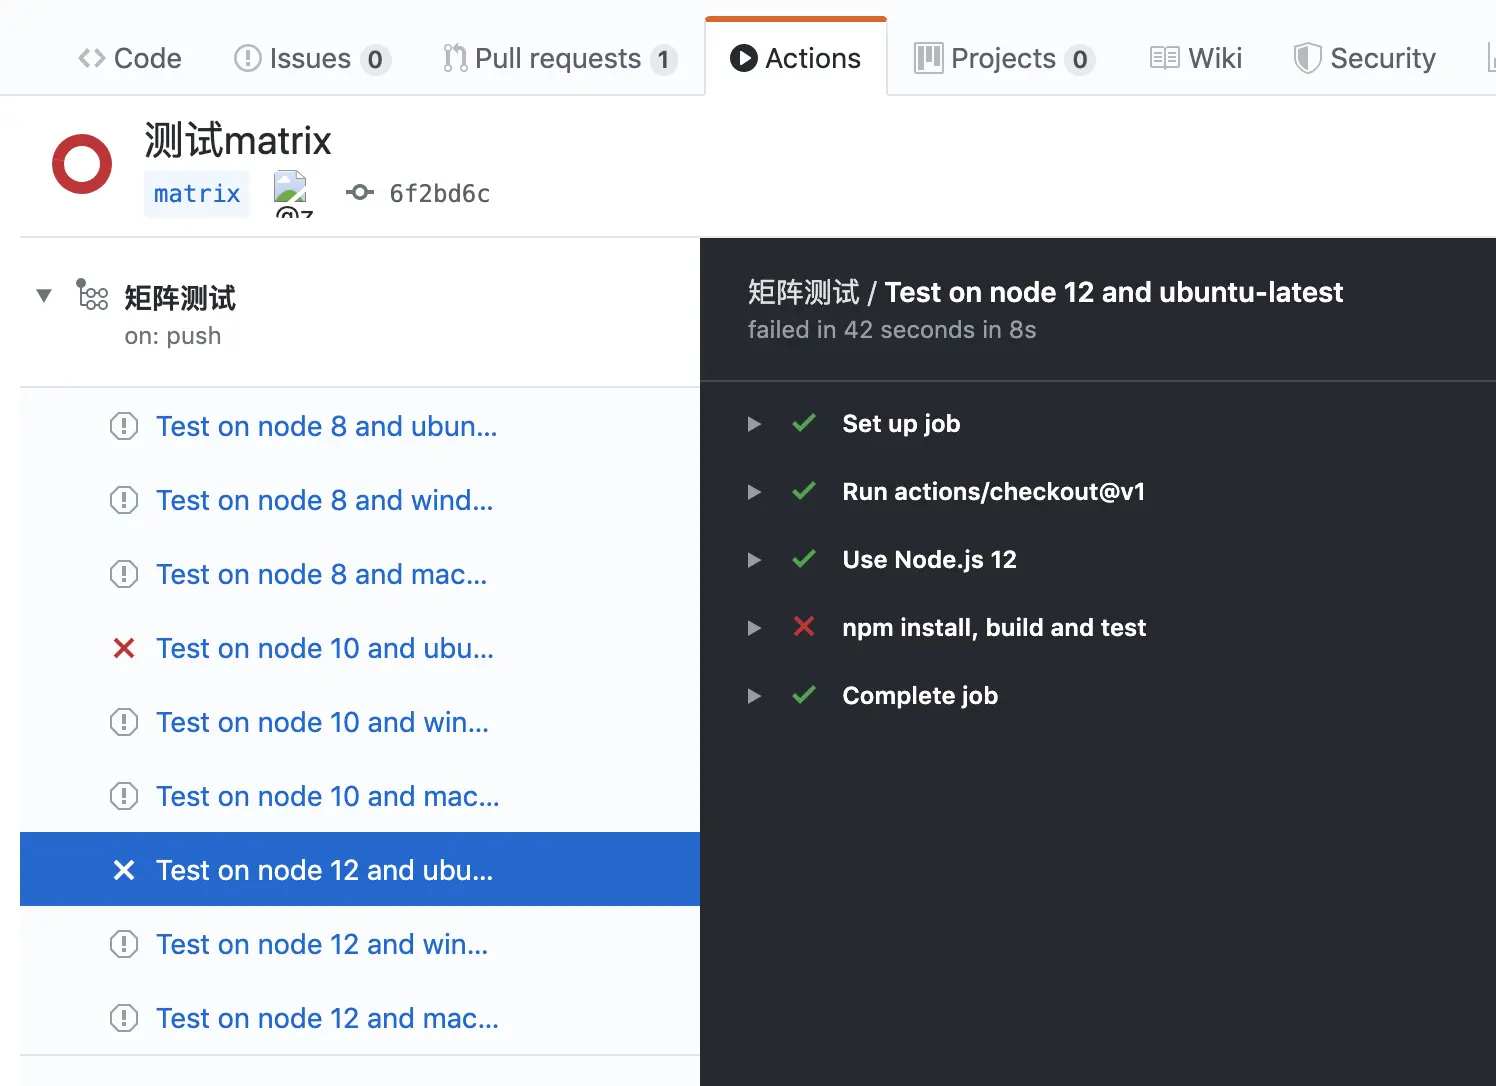The image size is (1496, 1086).
Task: Click cancelled icon for node 12 windows job
Action: point(124,944)
